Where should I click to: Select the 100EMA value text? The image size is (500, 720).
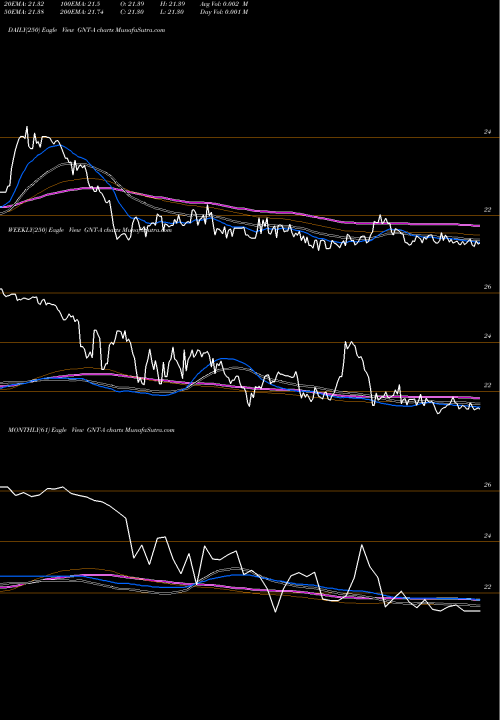point(80,4)
